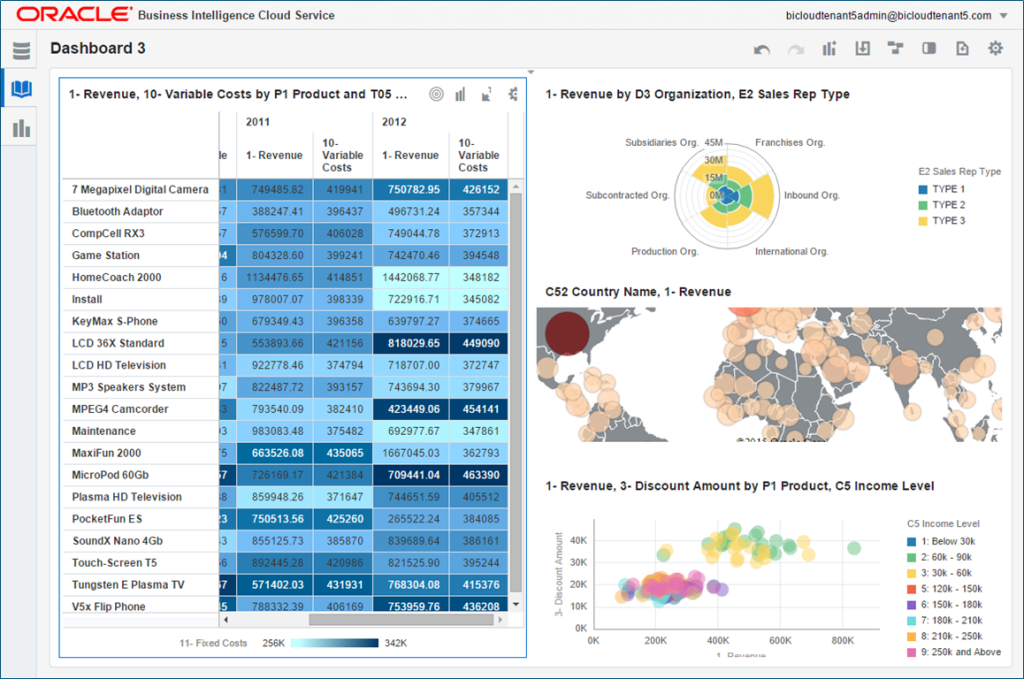Open the table panel options cog menu
This screenshot has width=1024, height=679.
(513, 93)
